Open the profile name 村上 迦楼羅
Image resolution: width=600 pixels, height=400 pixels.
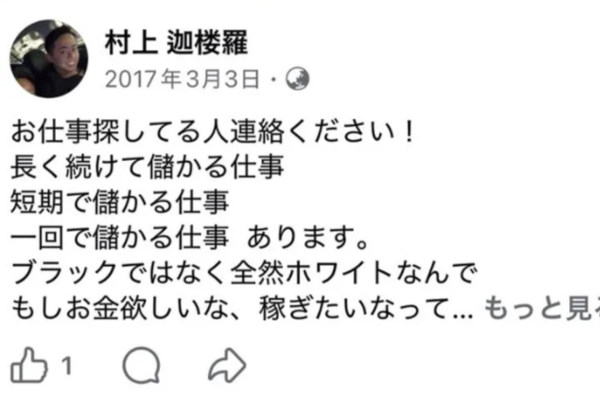[176, 41]
